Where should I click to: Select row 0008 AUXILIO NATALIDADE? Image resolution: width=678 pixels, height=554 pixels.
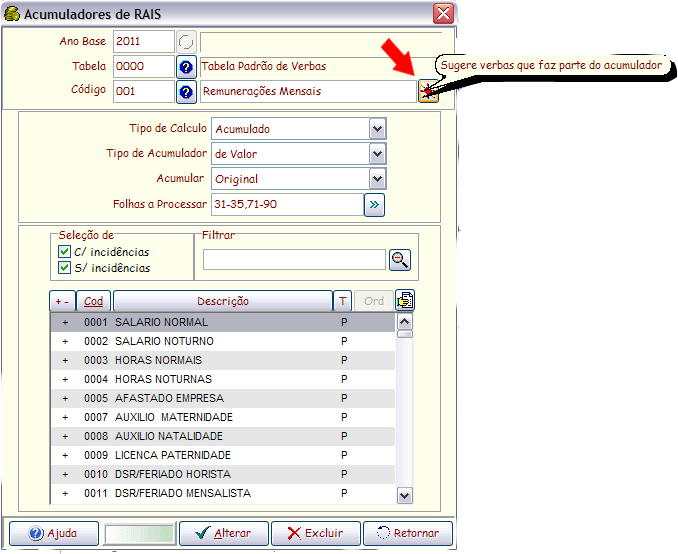tap(223, 436)
